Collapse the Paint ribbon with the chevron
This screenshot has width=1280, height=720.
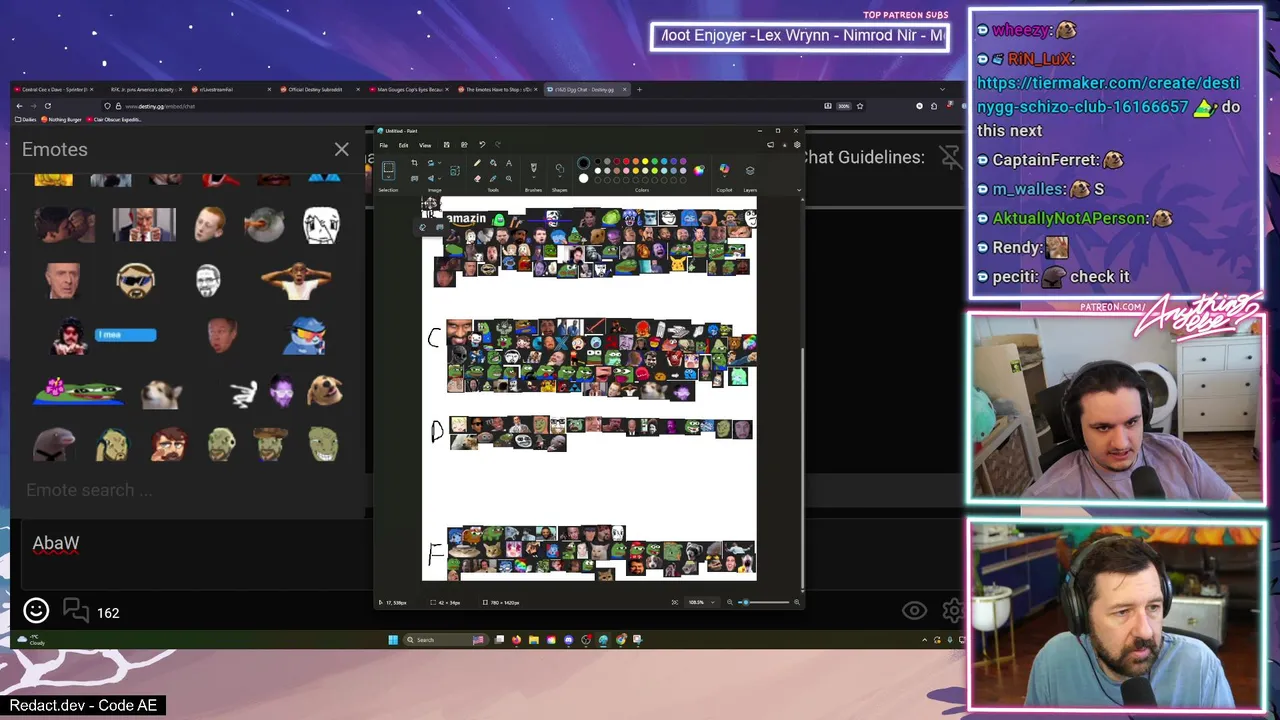point(799,190)
